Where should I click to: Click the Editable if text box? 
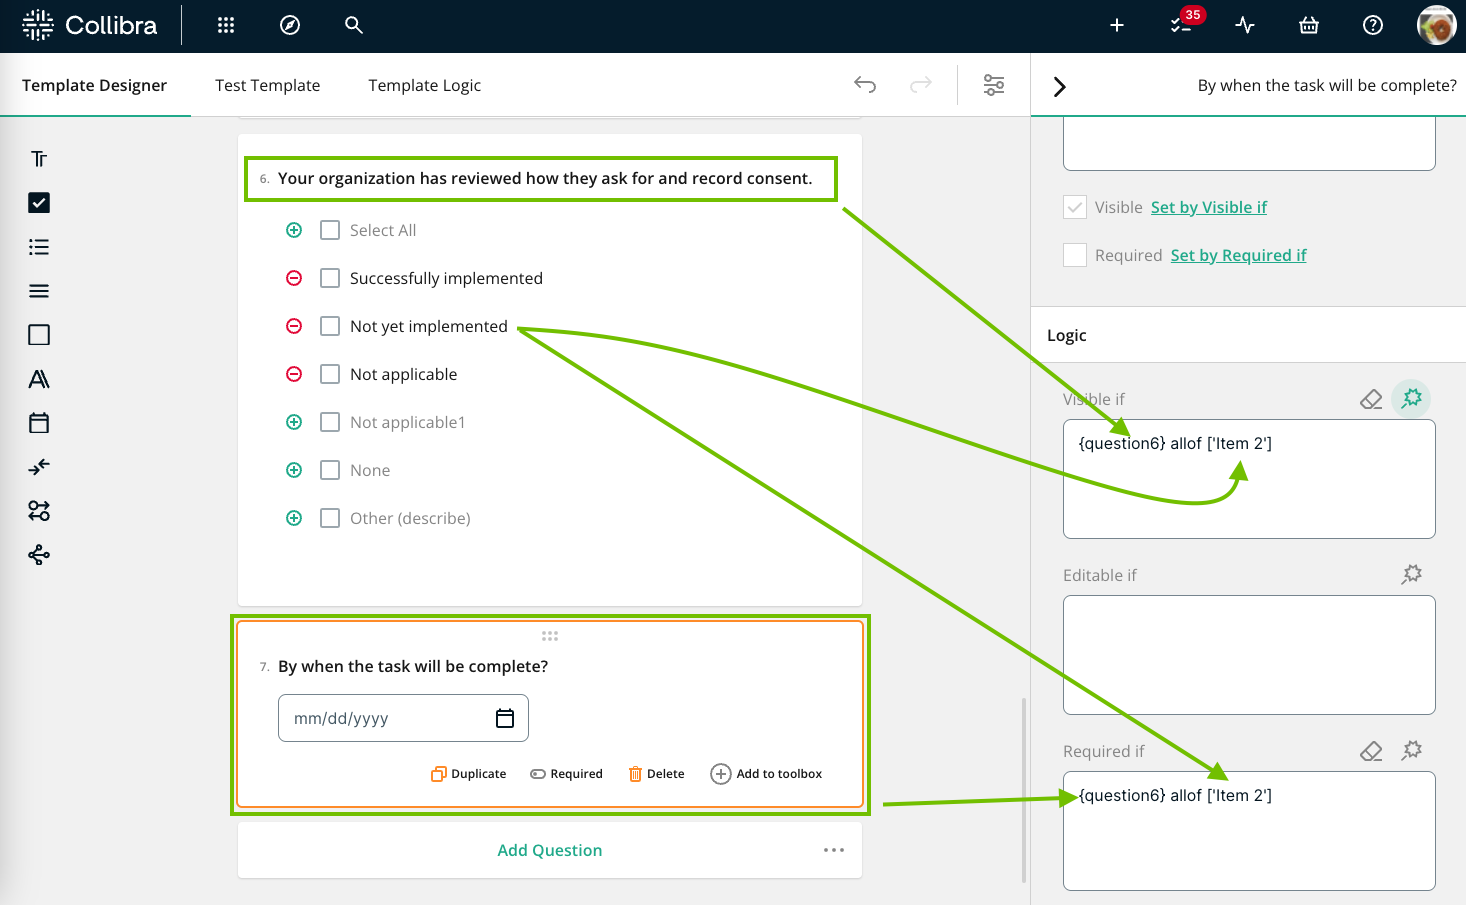1249,655
